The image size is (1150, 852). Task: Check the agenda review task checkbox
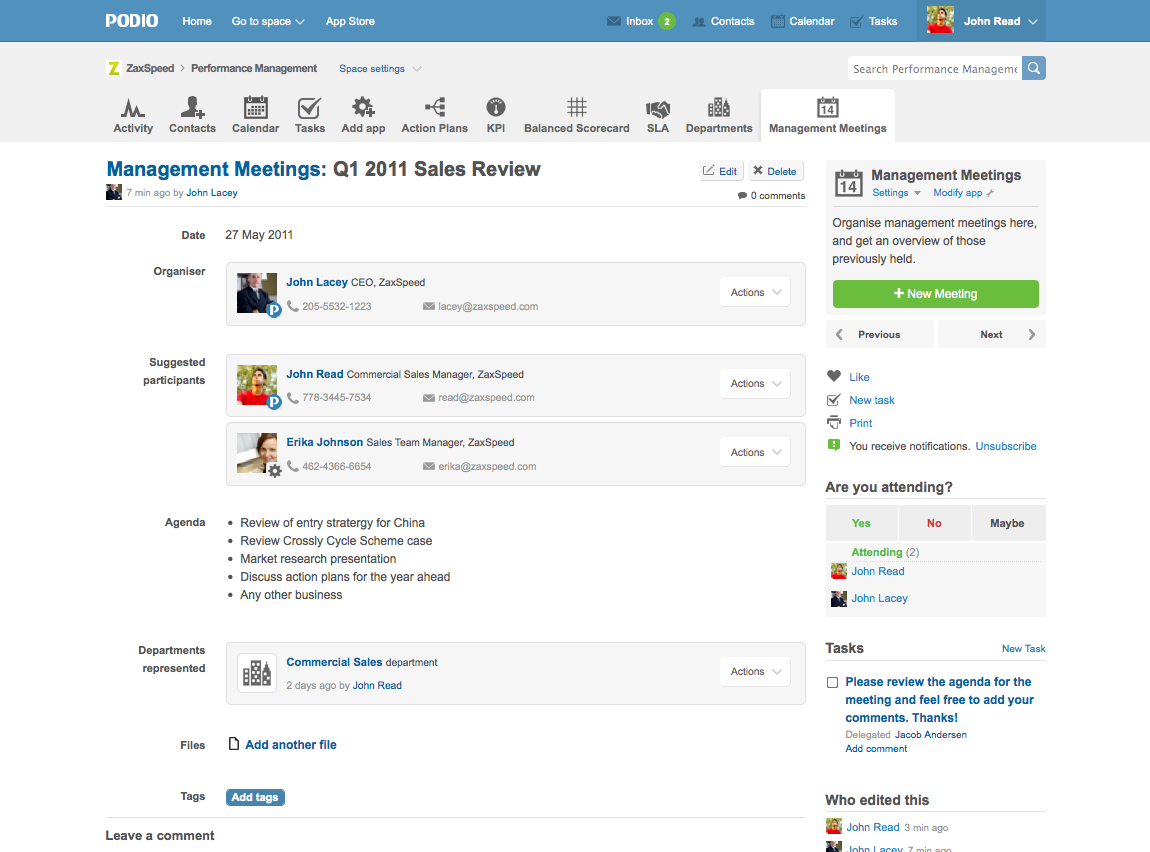(832, 682)
